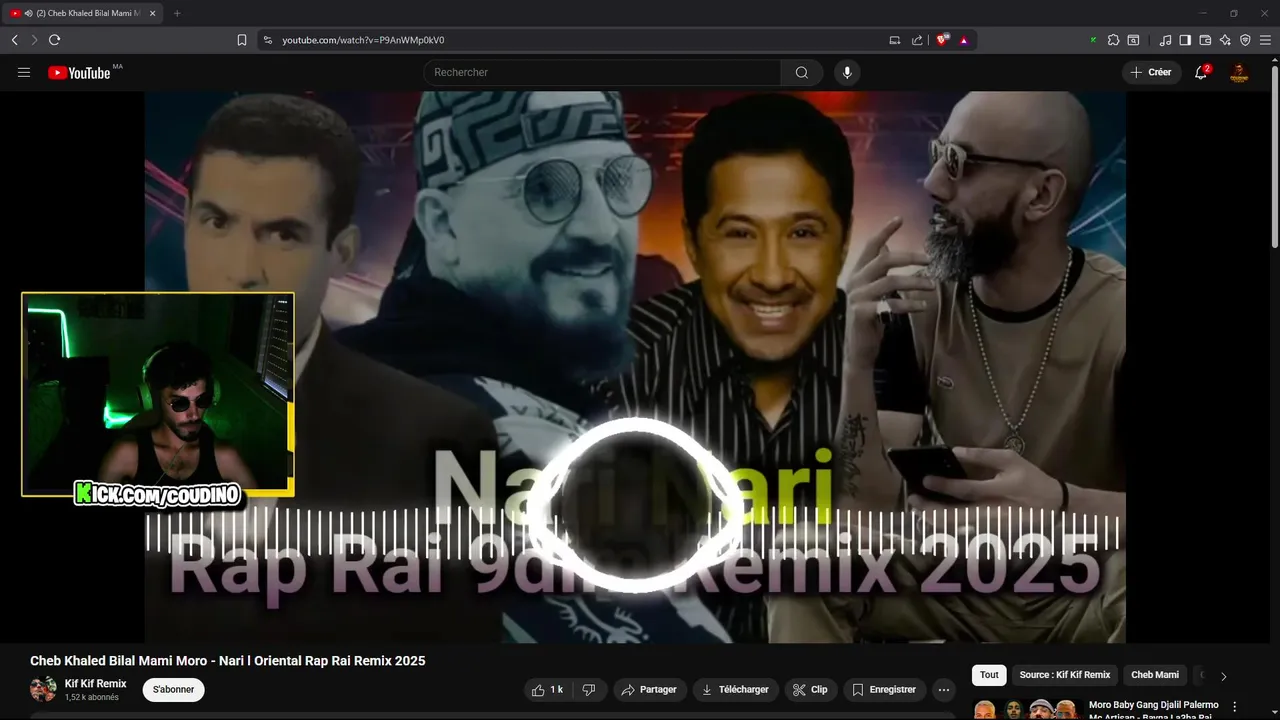Click the video title text

[228, 661]
